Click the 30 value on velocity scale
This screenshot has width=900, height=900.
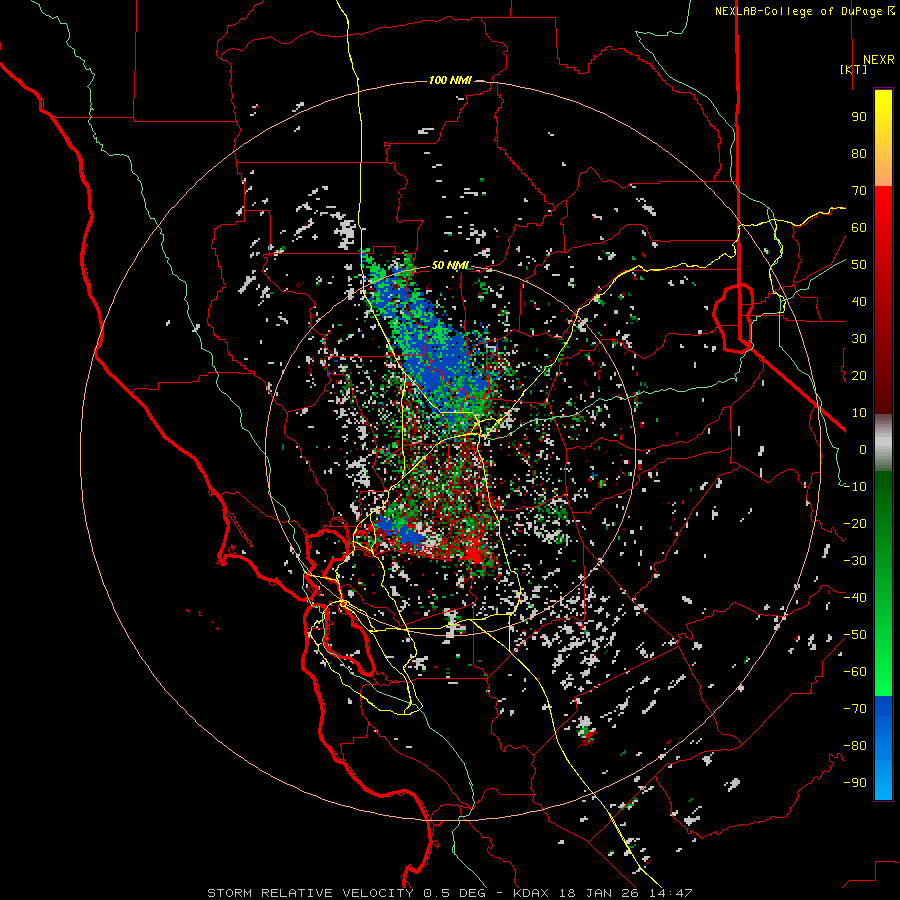pyautogui.click(x=859, y=339)
